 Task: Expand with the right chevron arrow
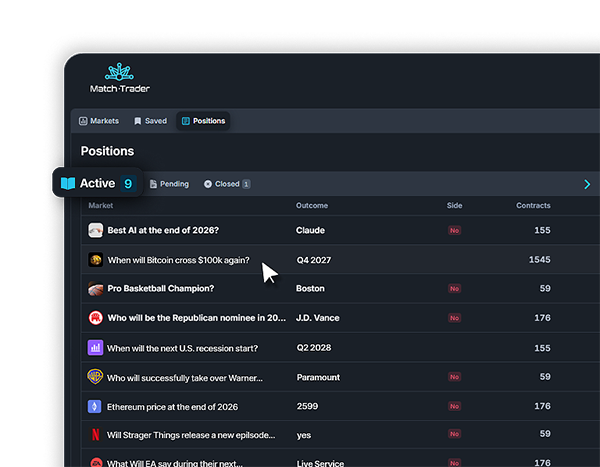587,184
